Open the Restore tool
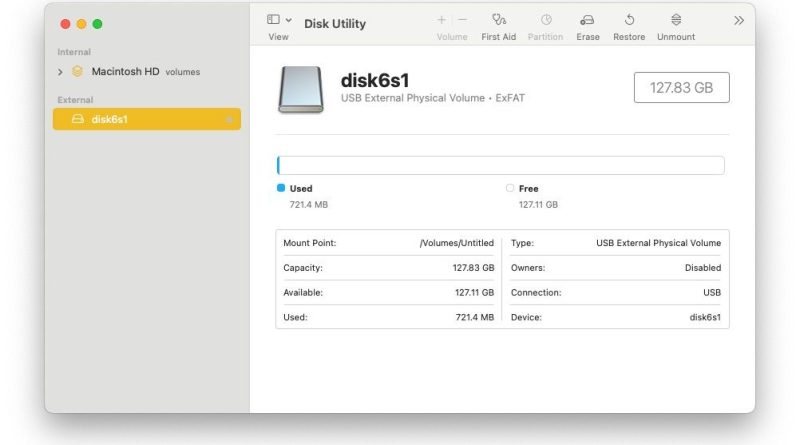Screen dimensions: 800x445 629,27
